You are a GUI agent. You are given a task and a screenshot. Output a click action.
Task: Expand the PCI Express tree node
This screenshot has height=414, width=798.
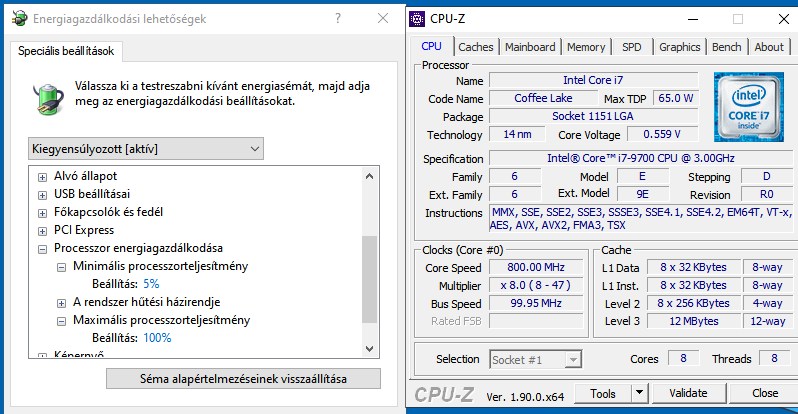(x=43, y=231)
